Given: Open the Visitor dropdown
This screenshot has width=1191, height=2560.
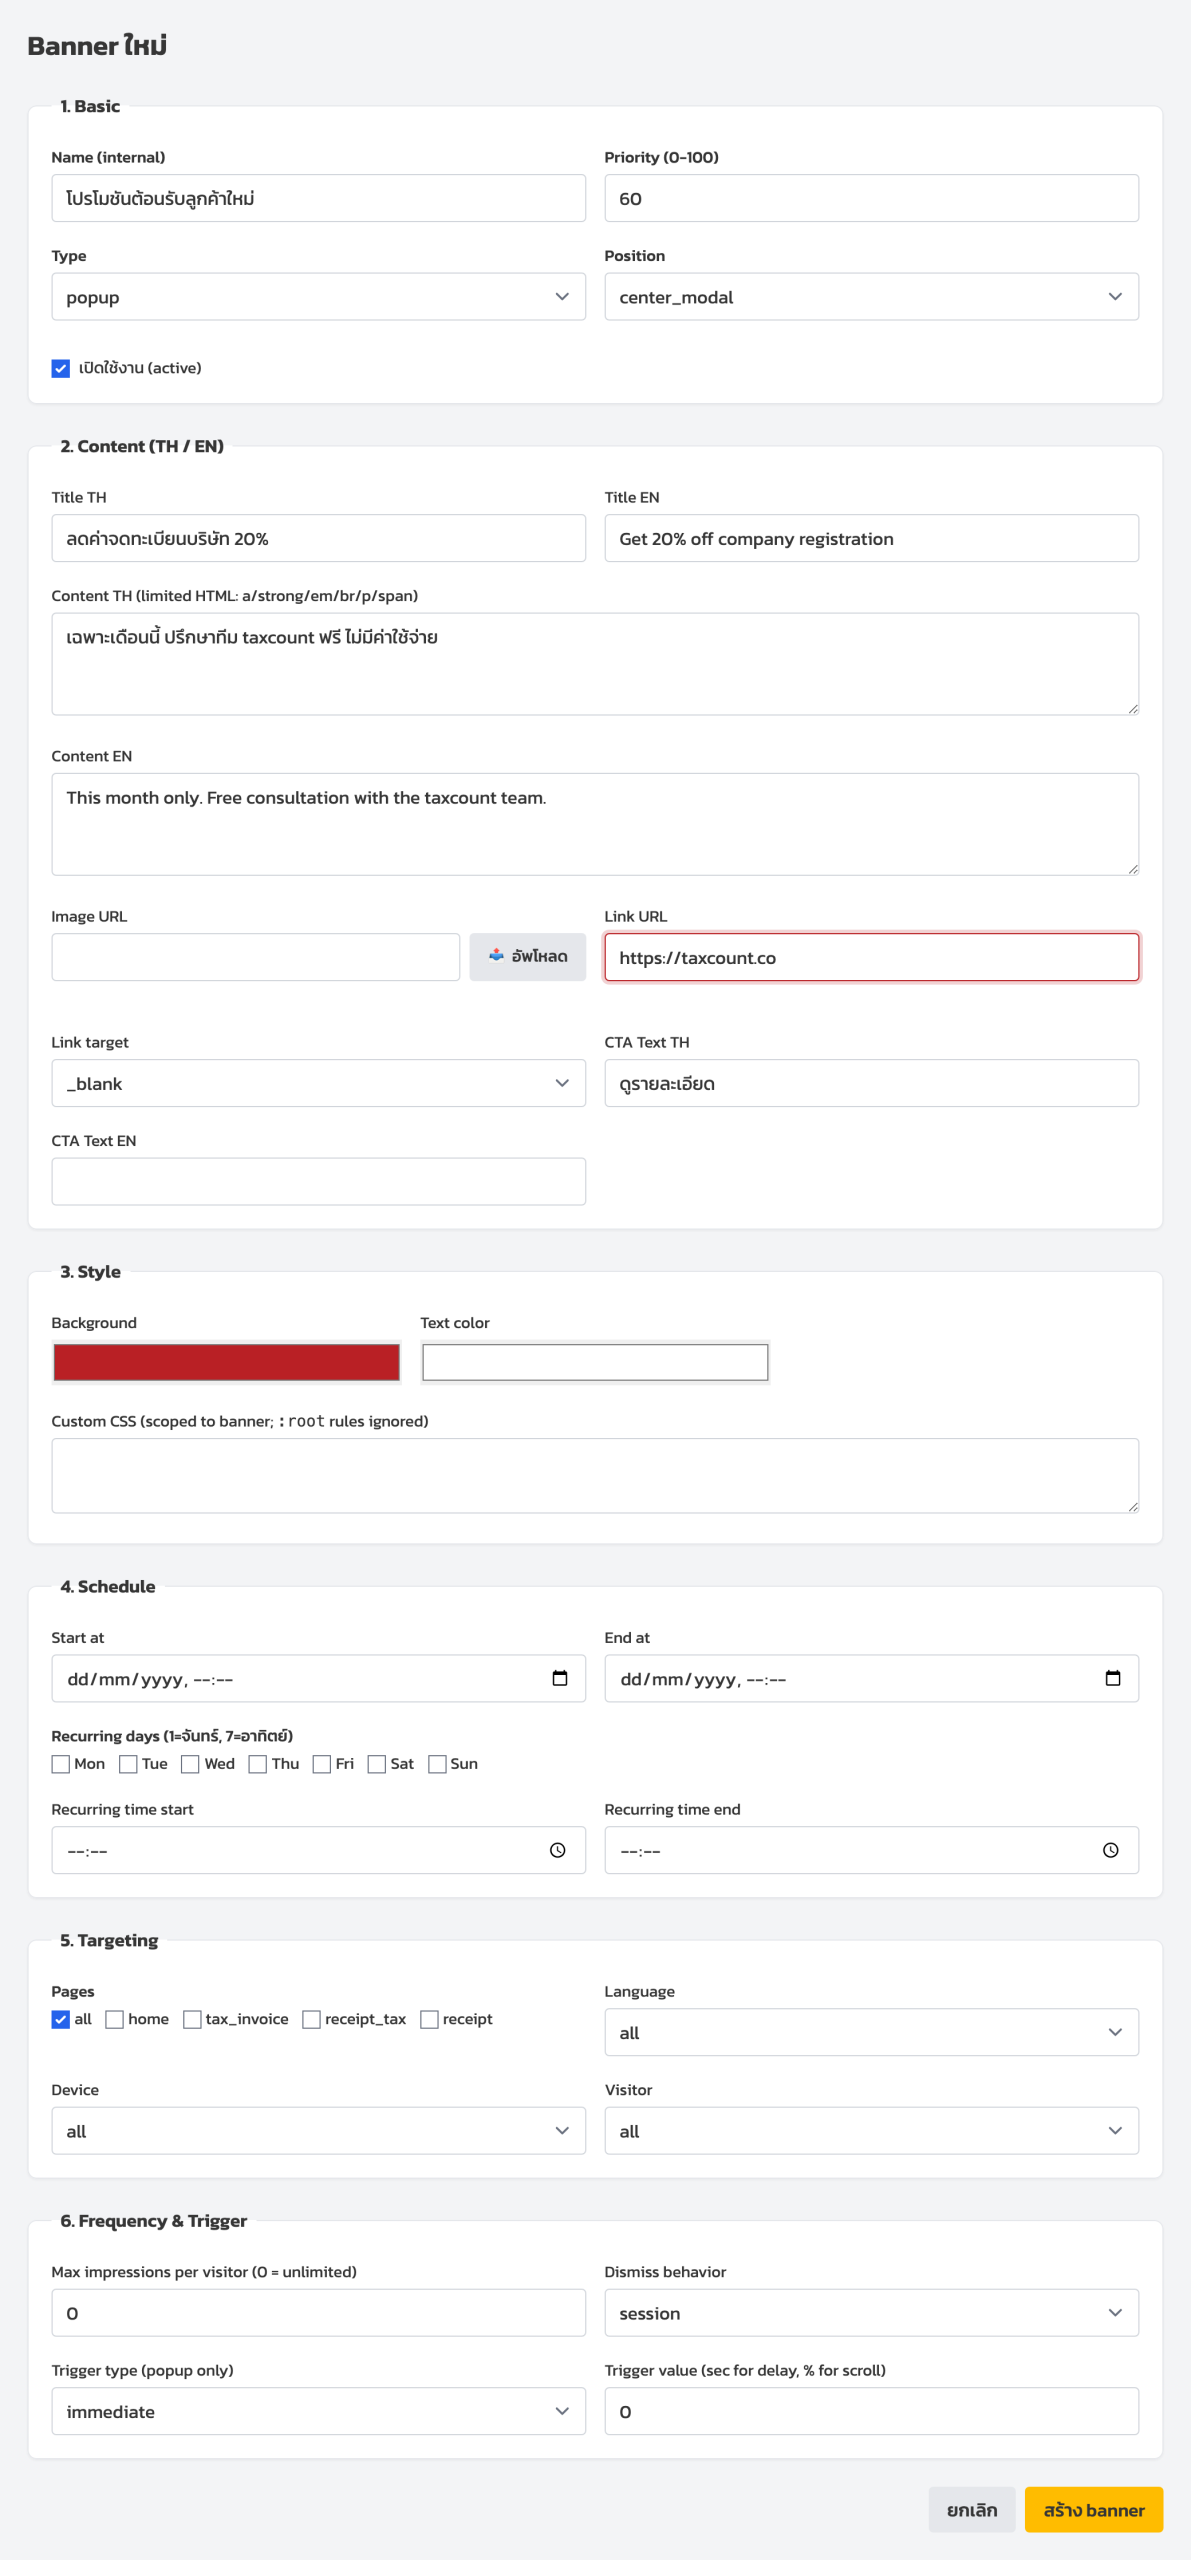Looking at the screenshot, I should [x=872, y=2131].
